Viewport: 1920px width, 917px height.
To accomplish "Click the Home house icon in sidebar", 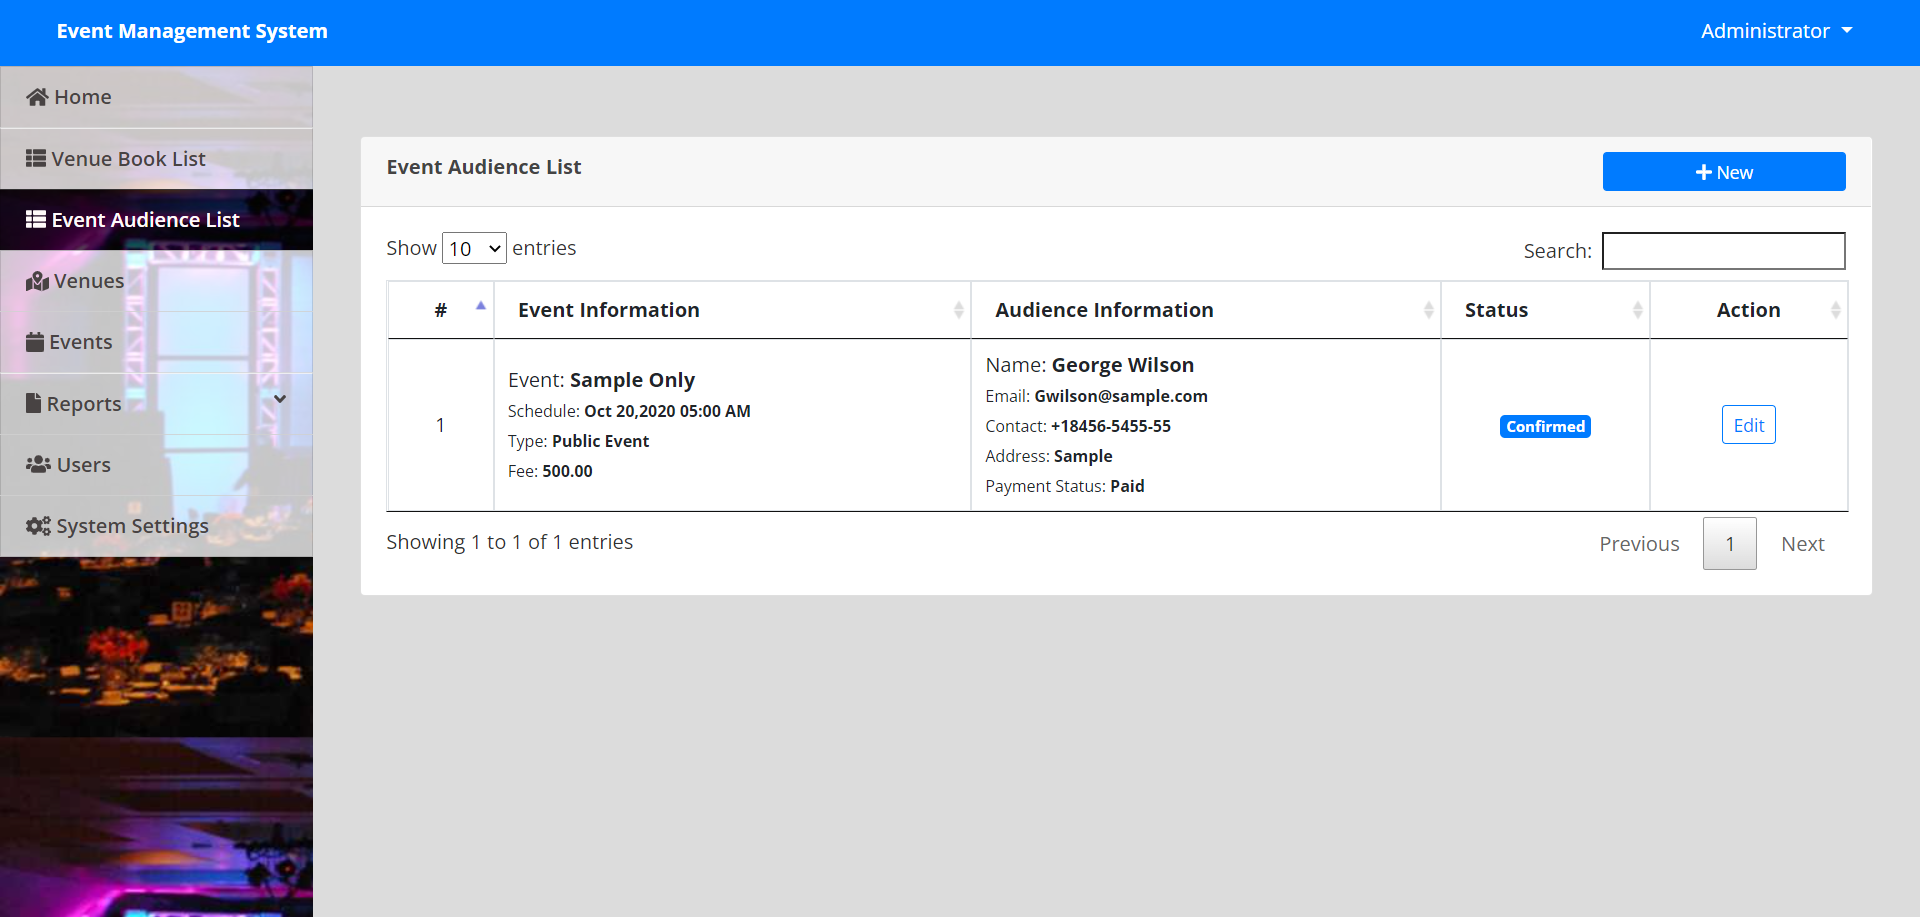I will [36, 96].
